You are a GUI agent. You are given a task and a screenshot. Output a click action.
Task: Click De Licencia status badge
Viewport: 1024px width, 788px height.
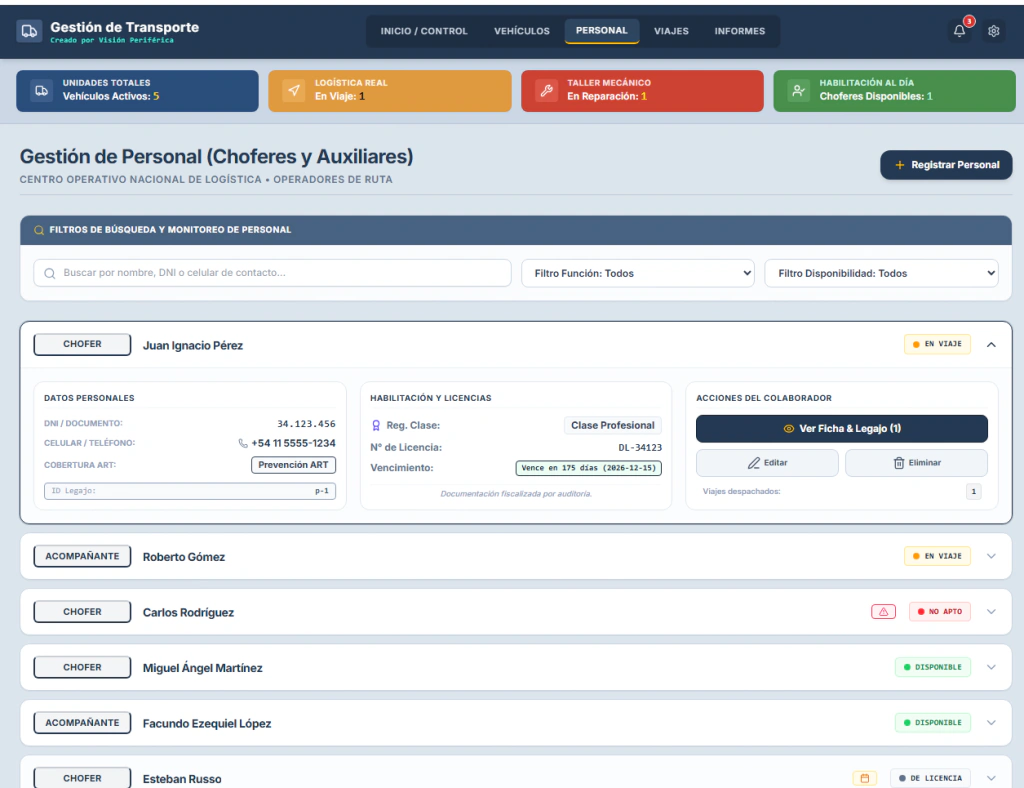[x=930, y=778]
